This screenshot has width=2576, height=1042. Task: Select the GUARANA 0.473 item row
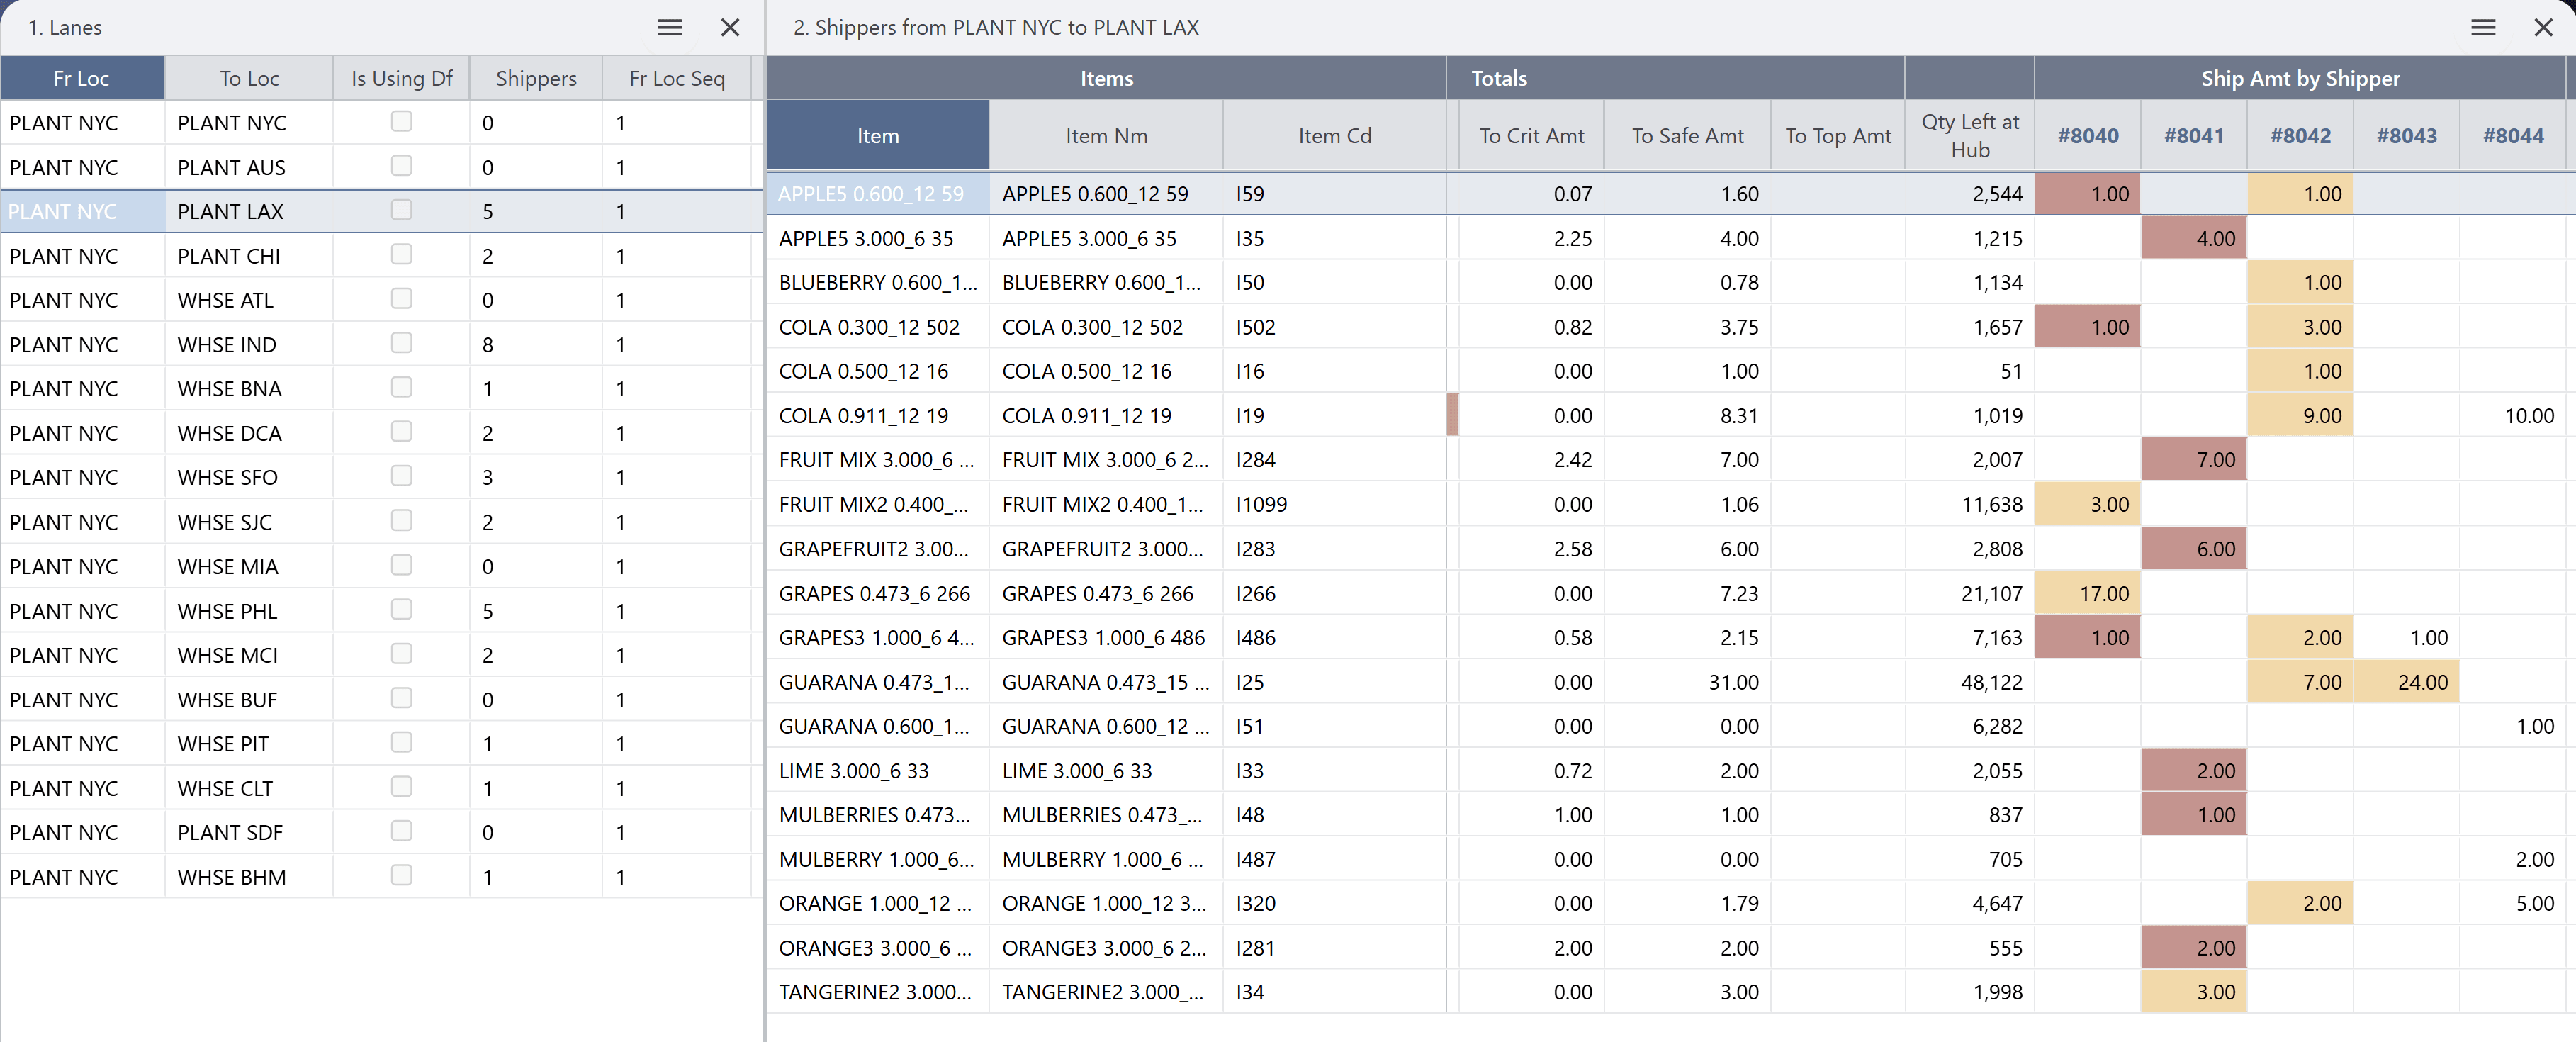pyautogui.click(x=873, y=682)
